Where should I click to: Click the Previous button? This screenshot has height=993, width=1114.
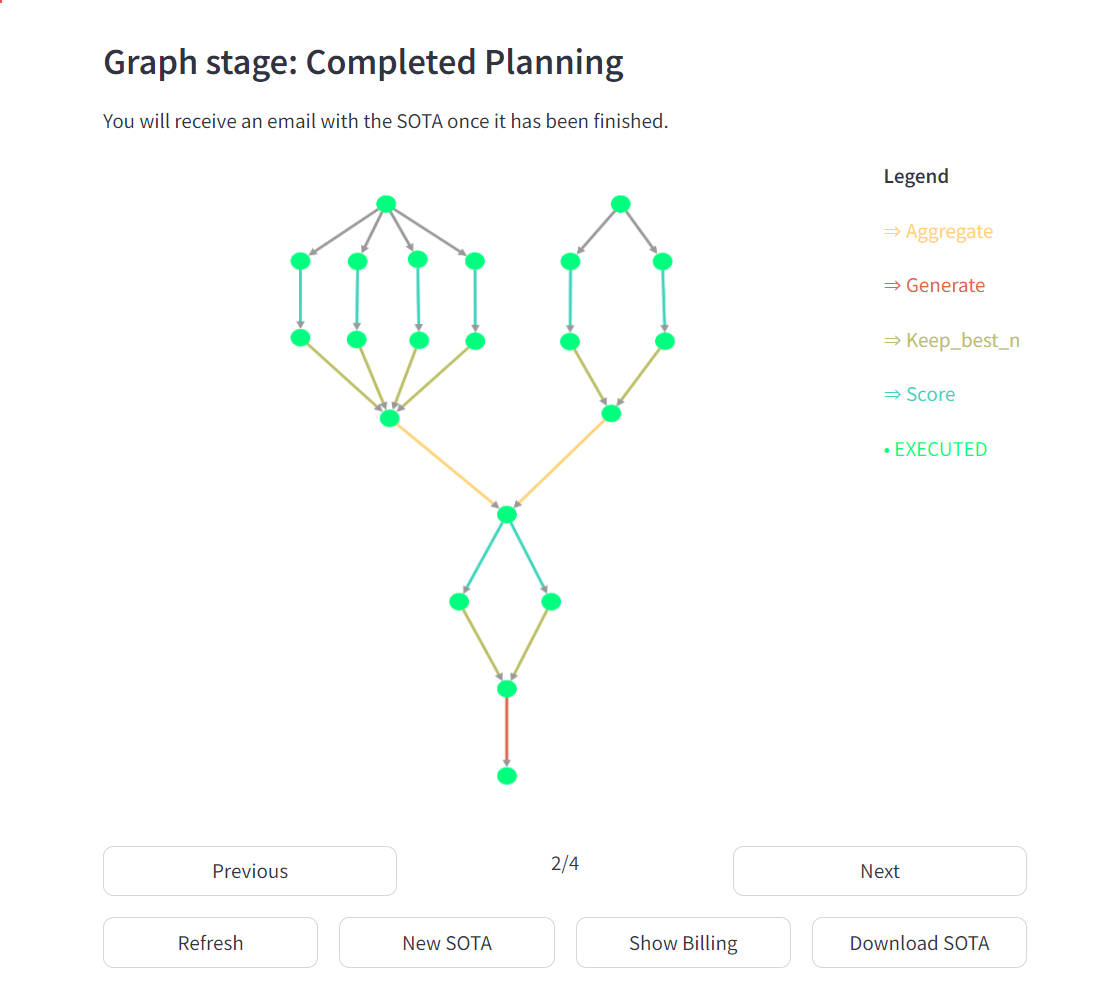point(249,871)
